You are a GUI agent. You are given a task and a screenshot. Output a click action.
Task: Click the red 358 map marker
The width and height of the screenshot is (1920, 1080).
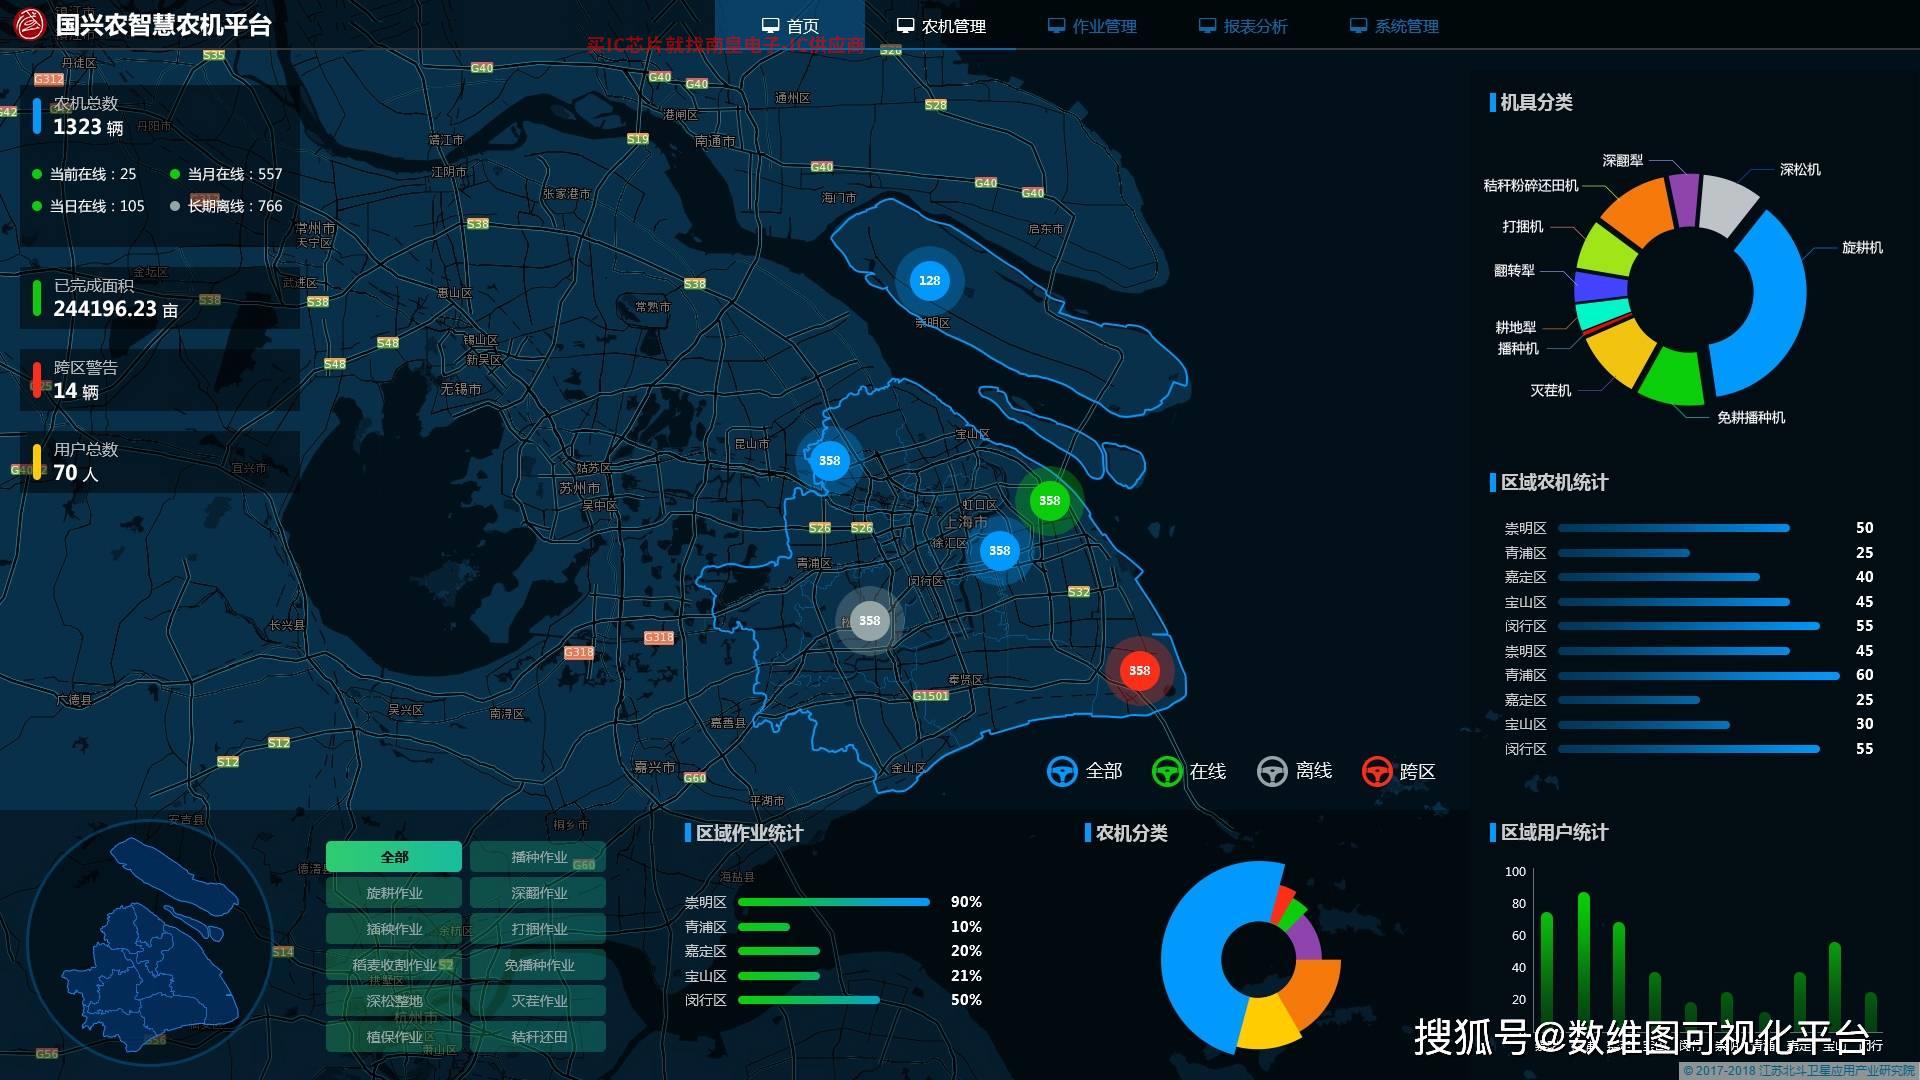coord(1139,670)
